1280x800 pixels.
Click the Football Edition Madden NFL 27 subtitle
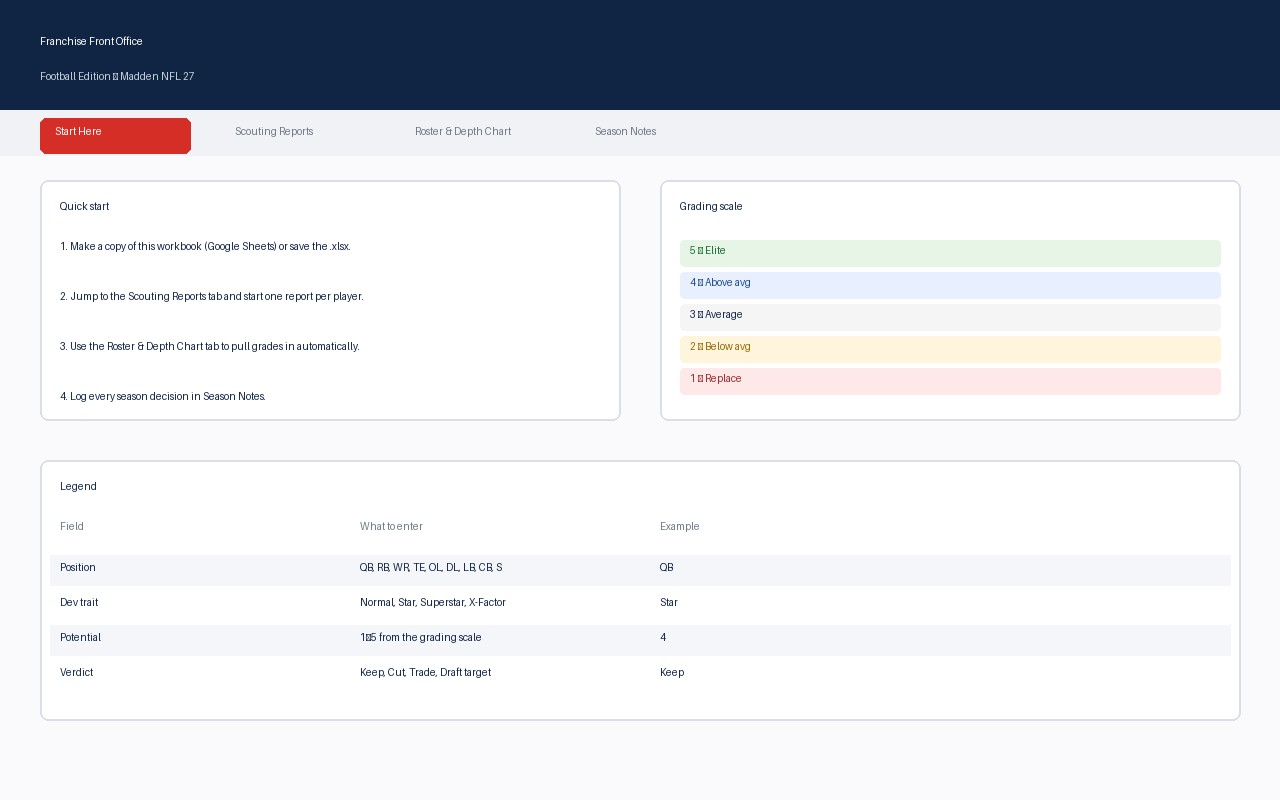117,76
